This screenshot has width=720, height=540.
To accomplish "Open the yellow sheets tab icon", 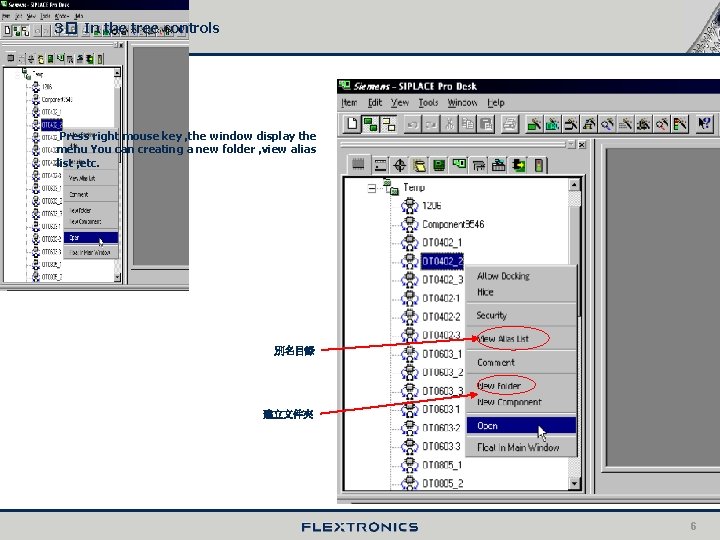I will pyautogui.click(x=419, y=165).
